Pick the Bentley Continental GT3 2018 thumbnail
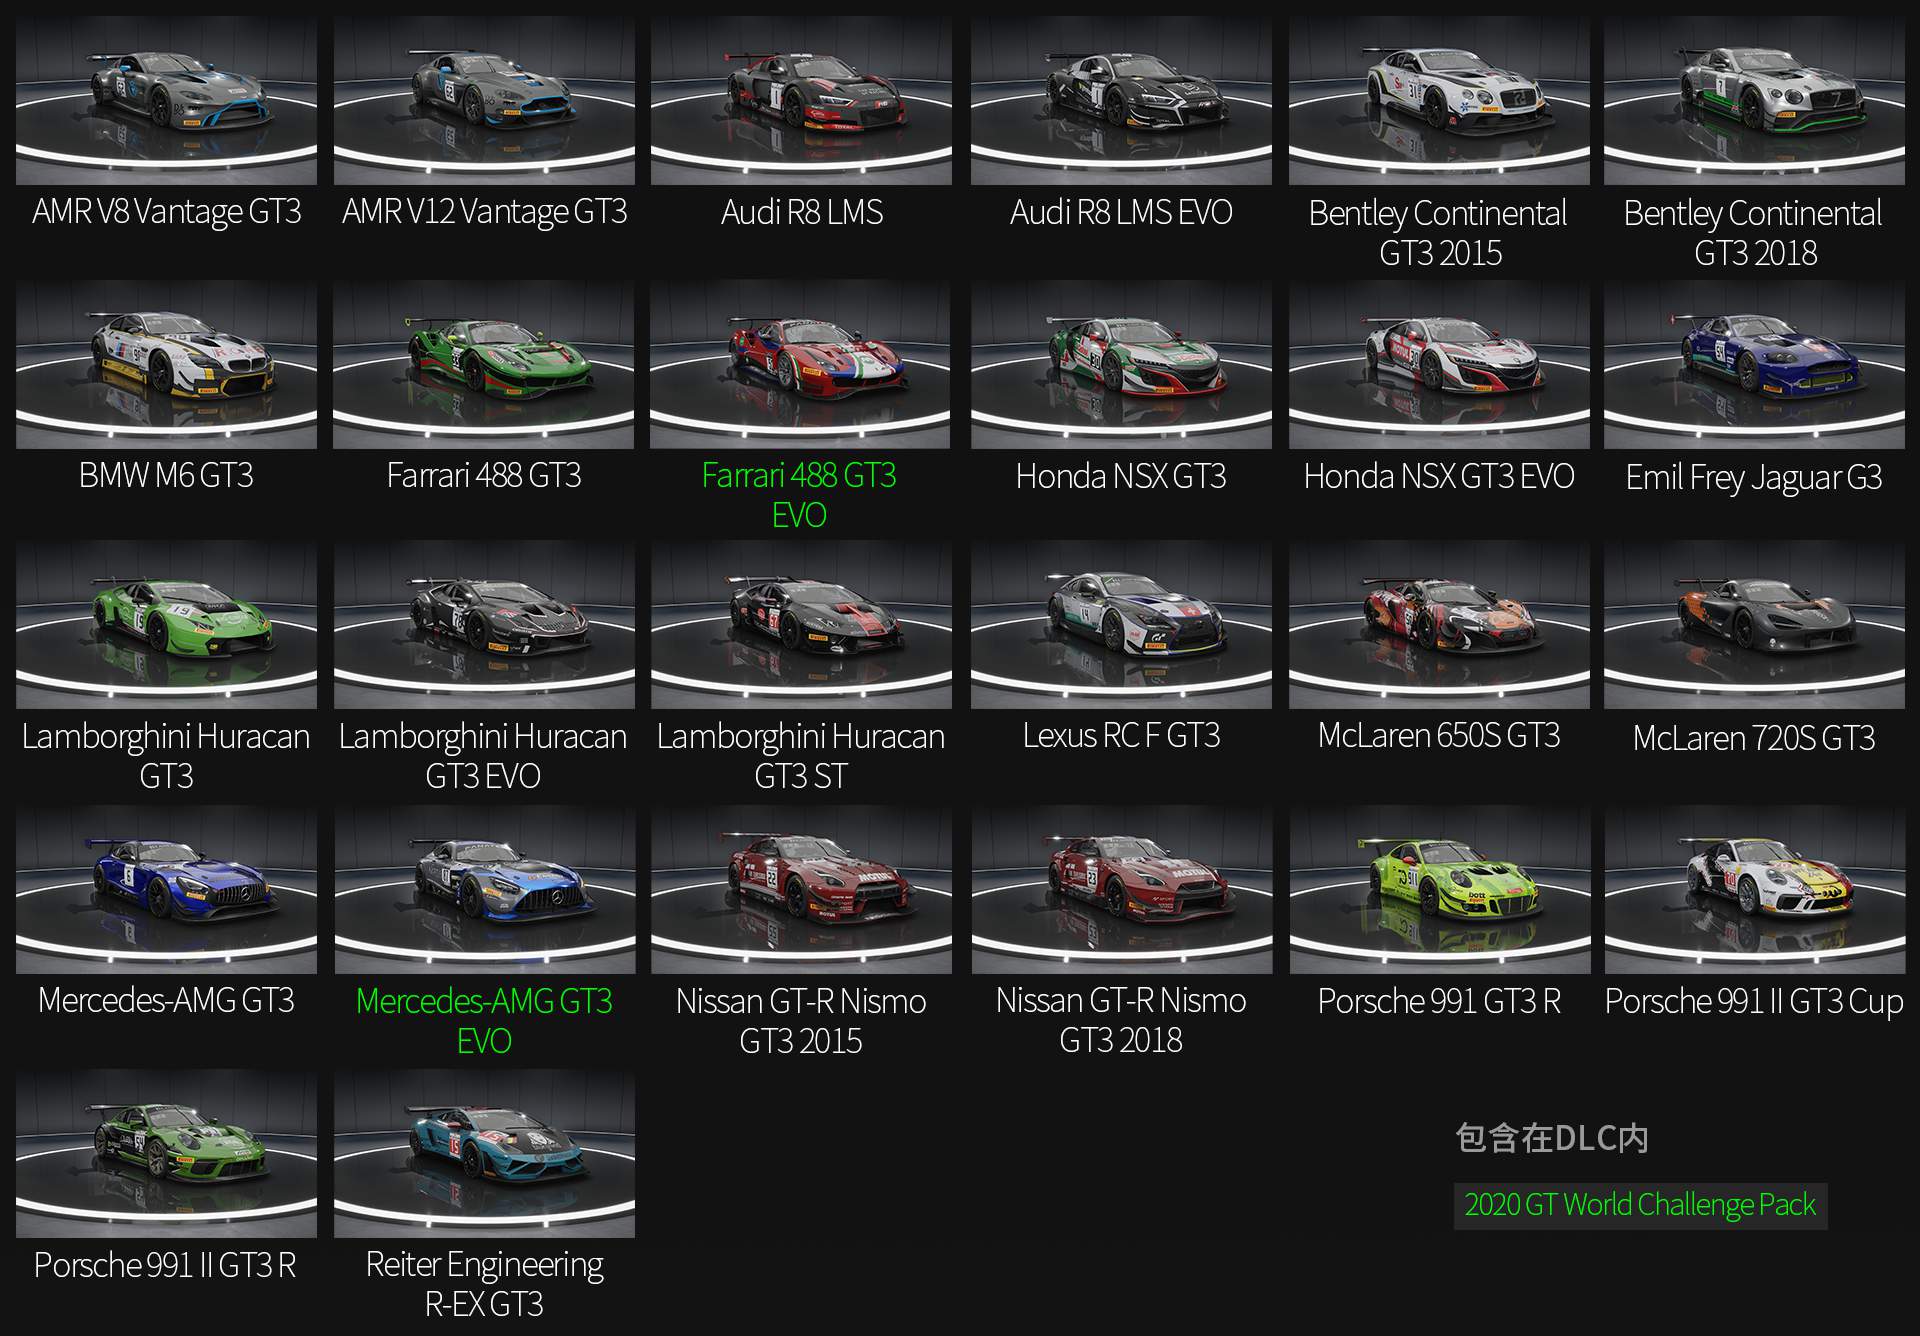Viewport: 1920px width, 1336px height. click(1755, 100)
